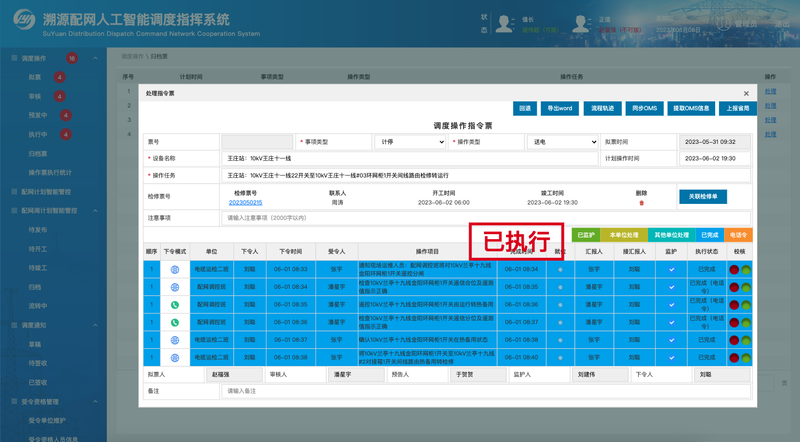Click the green 校核 circle in 08:38 row
This screenshot has width=800, height=442.
tap(746, 358)
